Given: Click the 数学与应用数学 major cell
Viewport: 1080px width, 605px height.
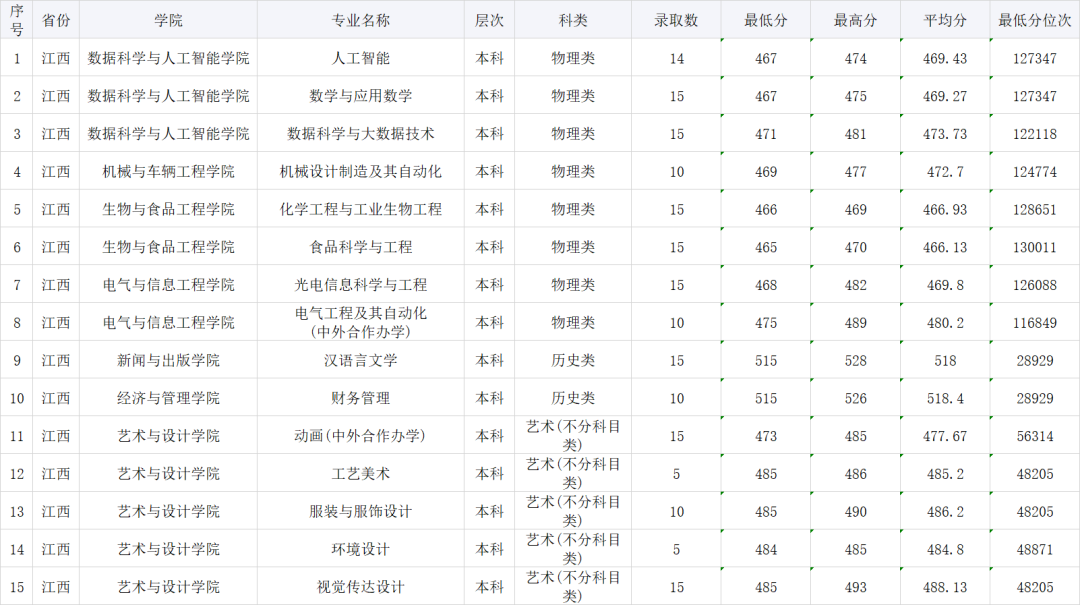Looking at the screenshot, I should [x=360, y=96].
